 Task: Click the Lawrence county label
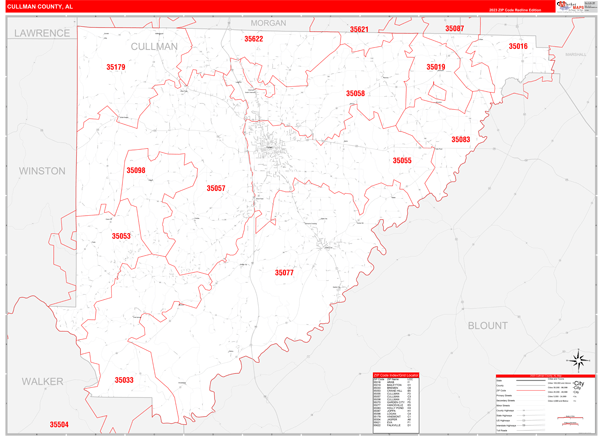(41, 33)
